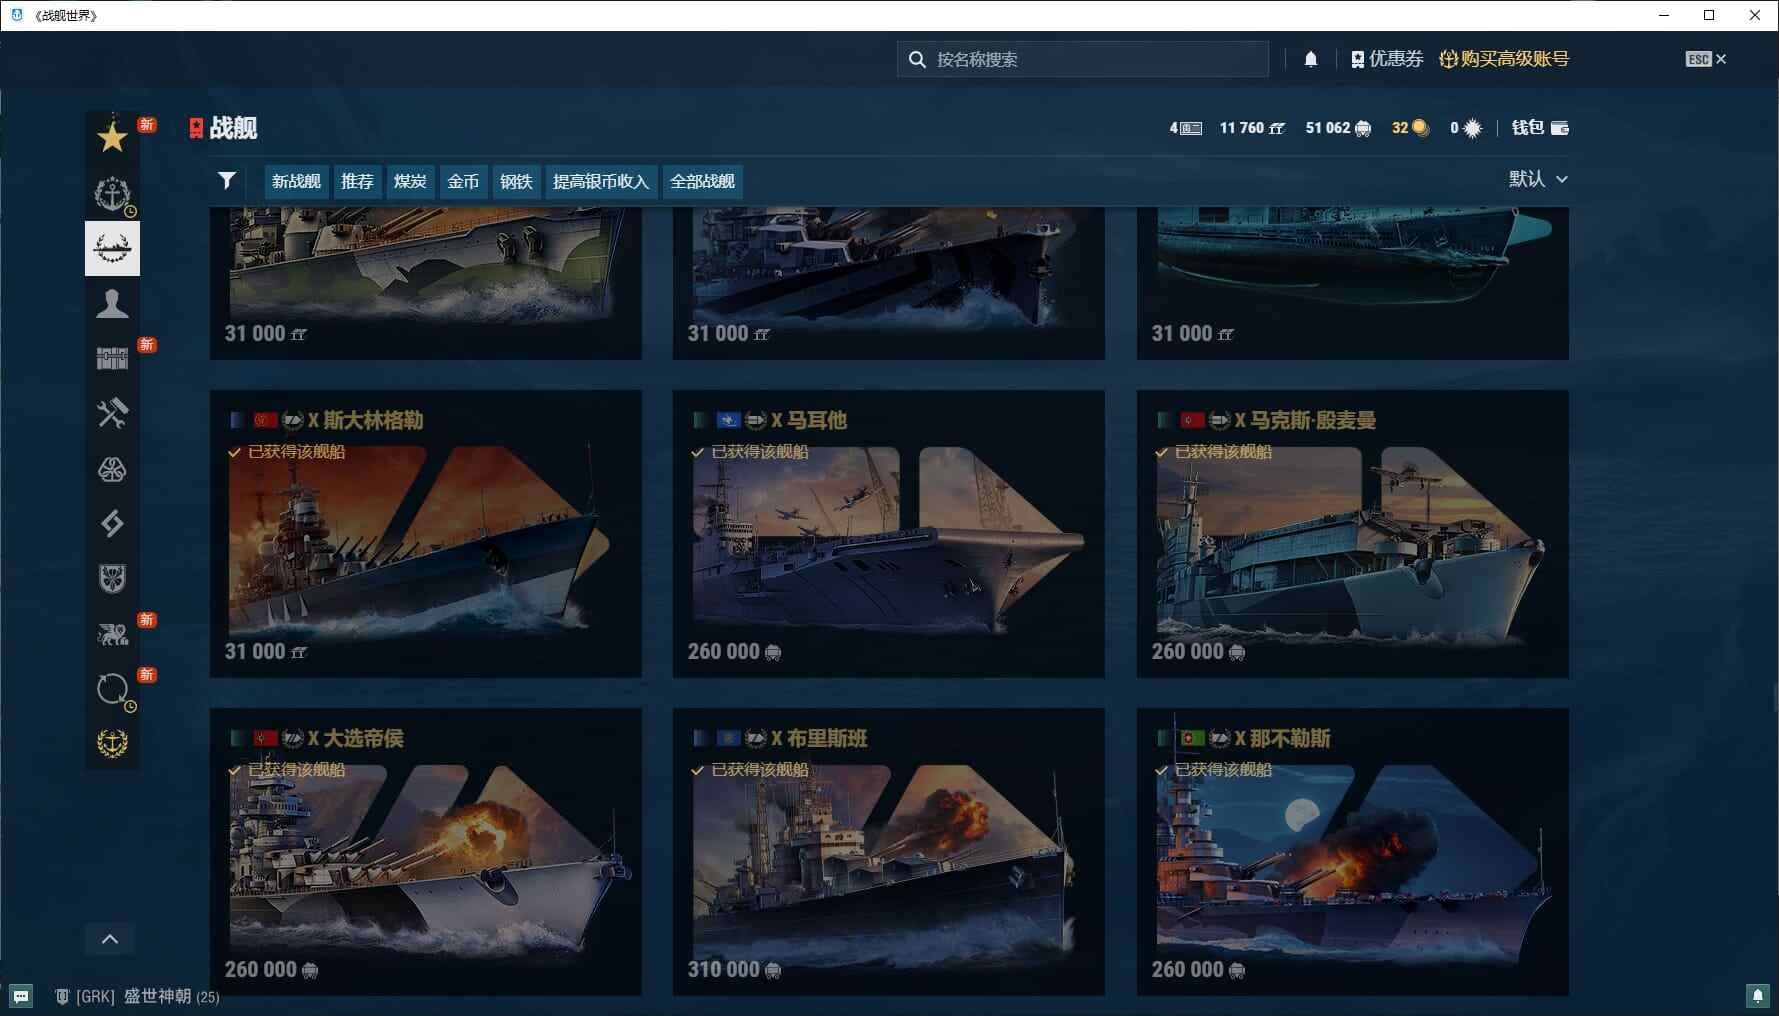Open the winged lion sidebar icon

(112, 633)
